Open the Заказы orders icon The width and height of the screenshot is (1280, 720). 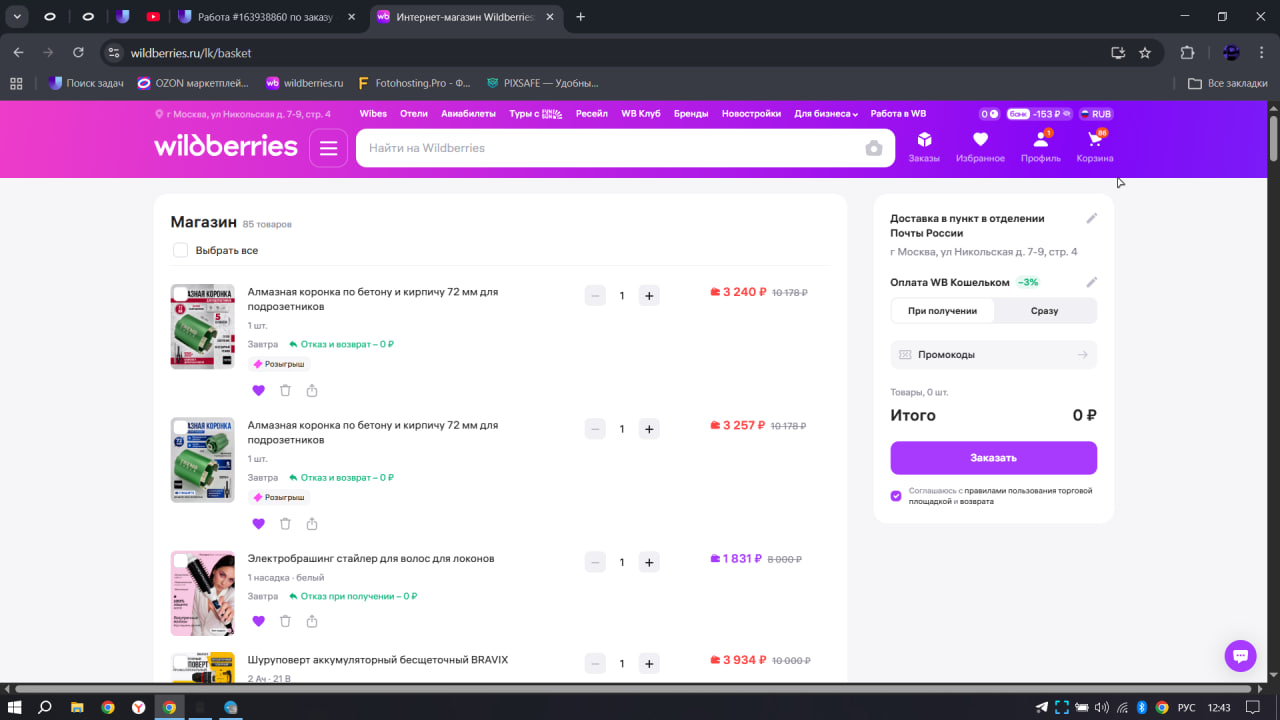tap(924, 146)
